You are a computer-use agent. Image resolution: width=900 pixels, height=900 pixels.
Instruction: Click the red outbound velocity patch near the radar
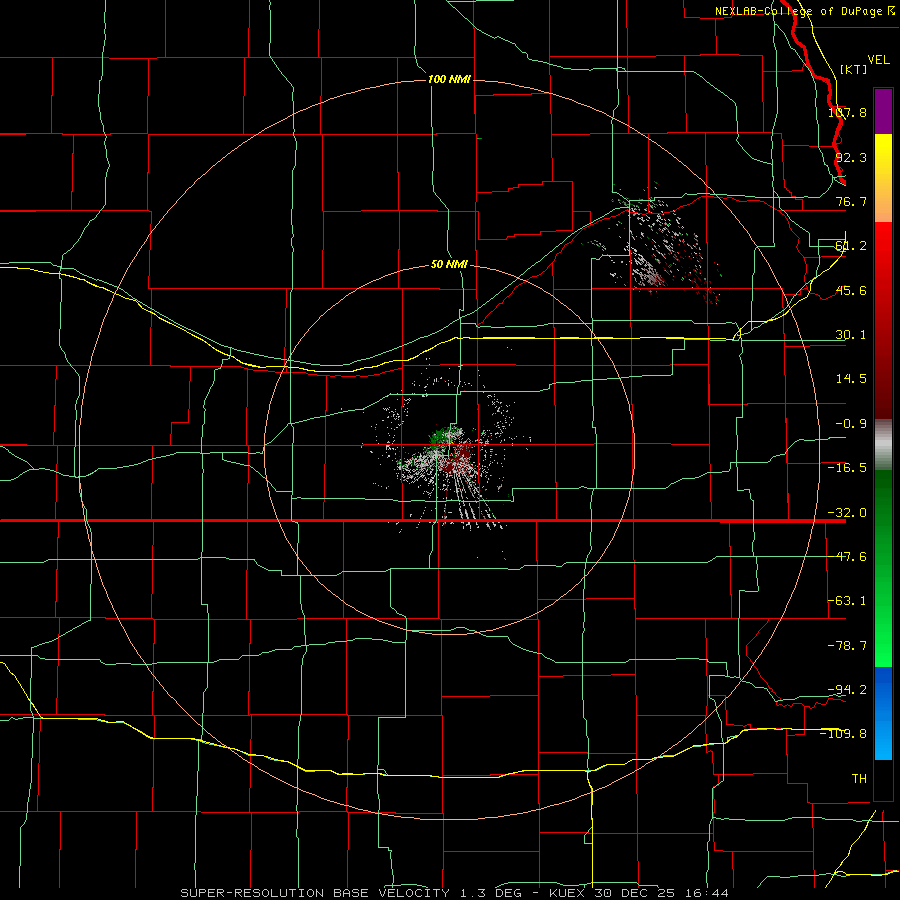(x=461, y=455)
